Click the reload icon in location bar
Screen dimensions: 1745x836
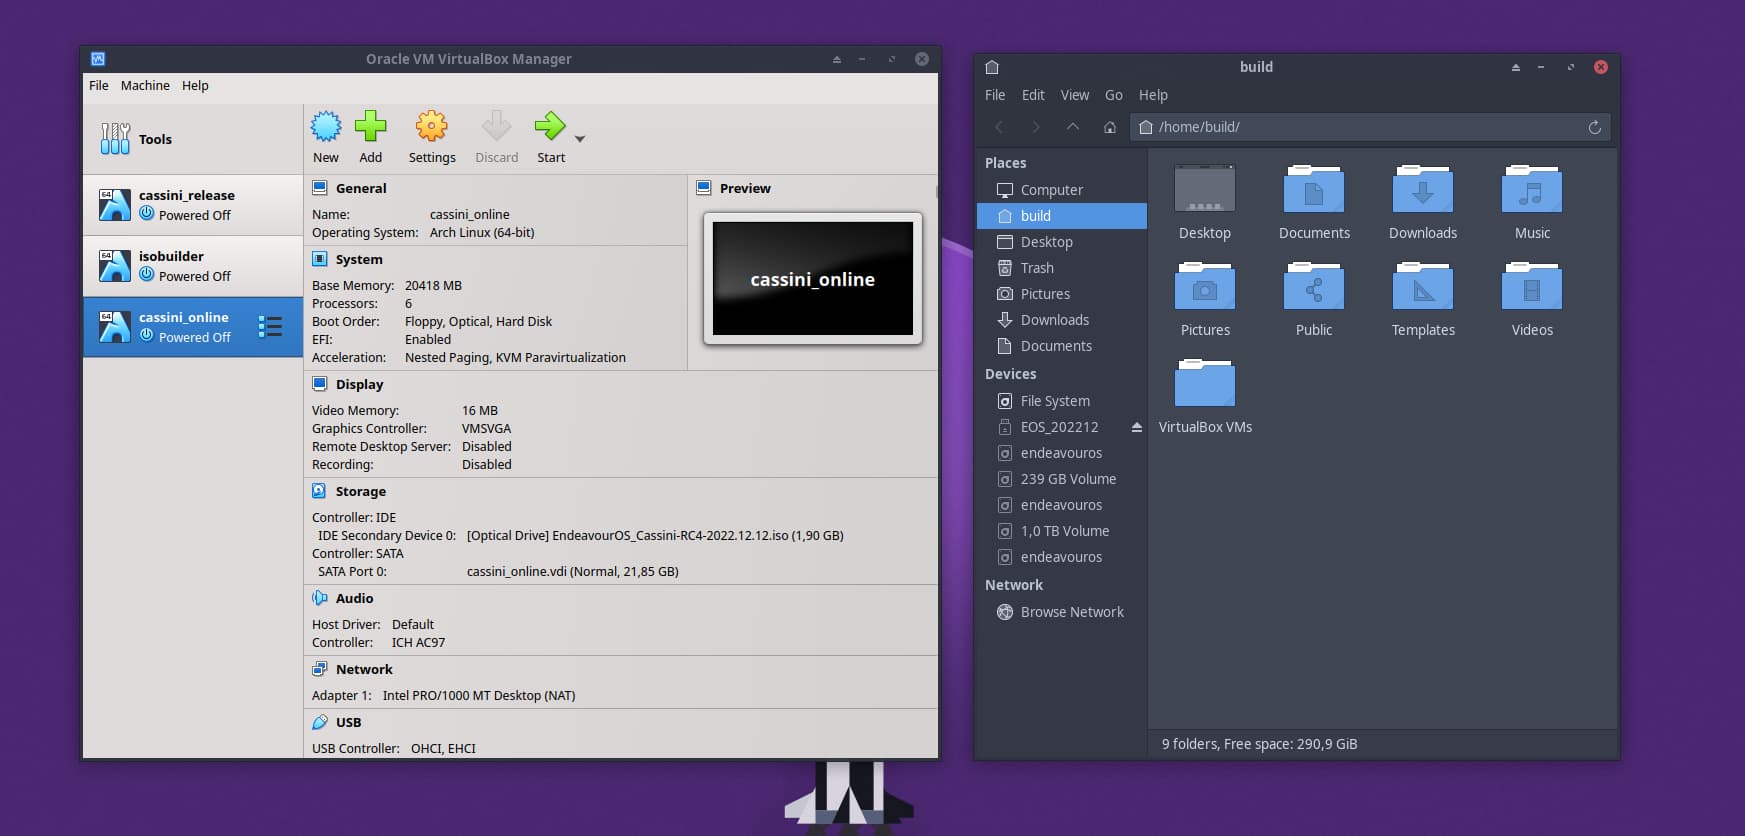(x=1595, y=127)
